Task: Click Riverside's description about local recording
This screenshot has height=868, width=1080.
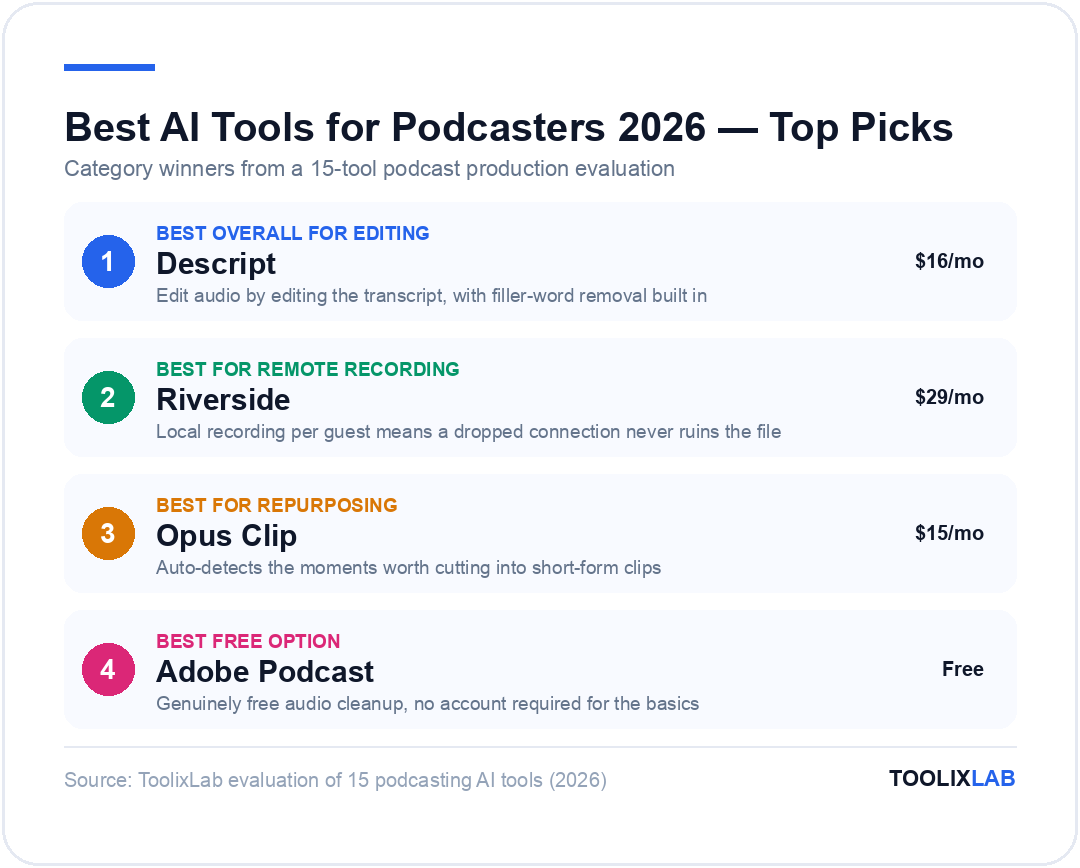Action: coord(468,432)
